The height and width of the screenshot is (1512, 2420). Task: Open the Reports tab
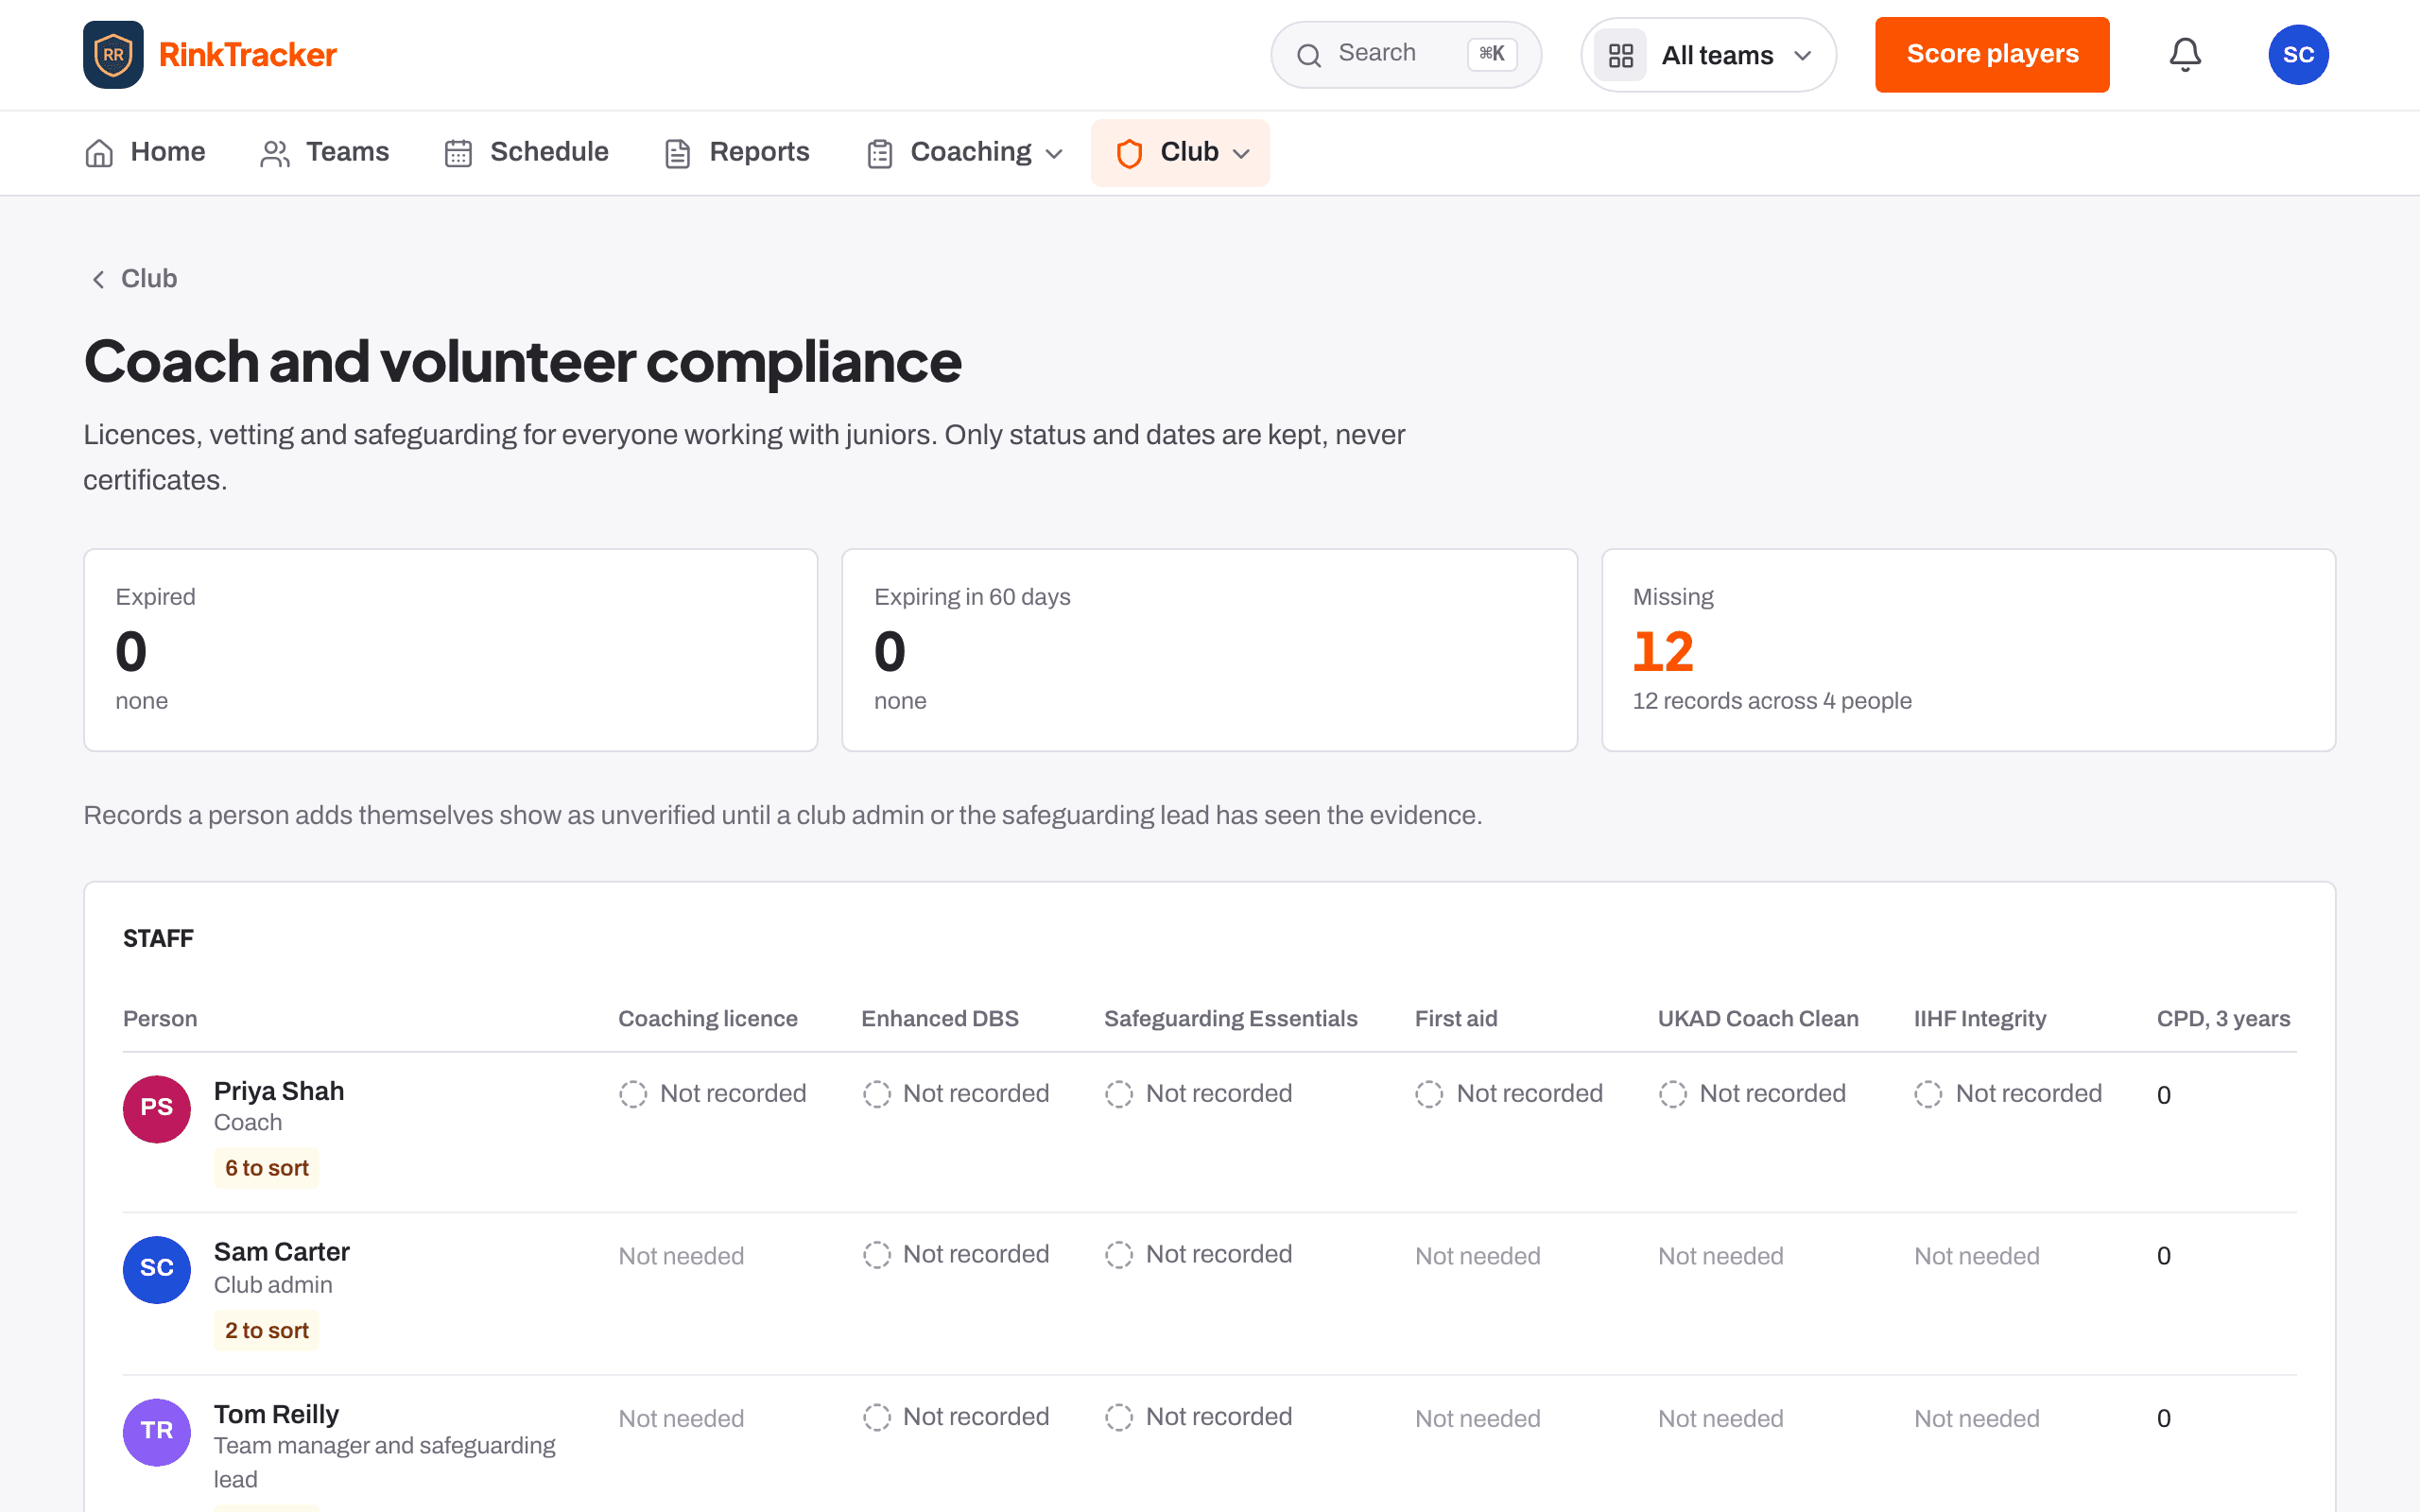(737, 153)
